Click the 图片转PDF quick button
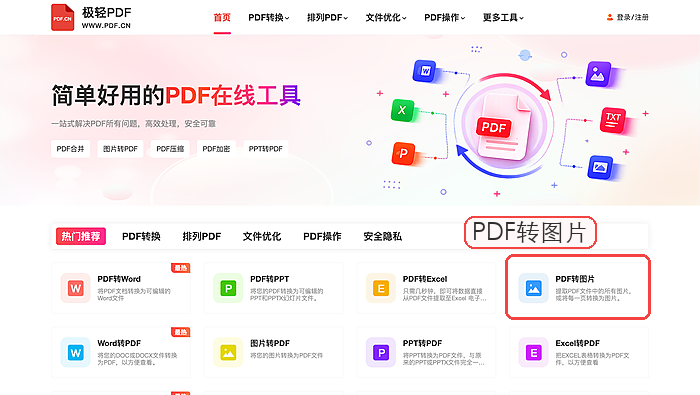 120,149
